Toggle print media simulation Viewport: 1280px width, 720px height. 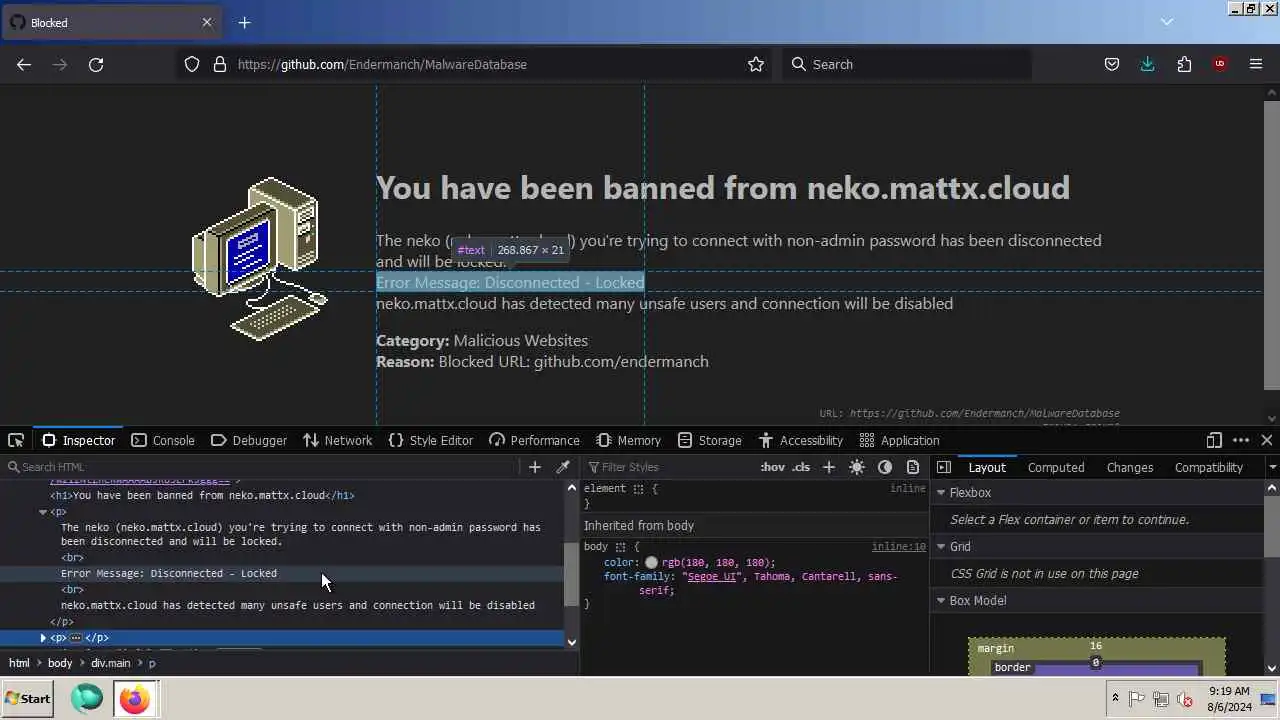[x=913, y=467]
